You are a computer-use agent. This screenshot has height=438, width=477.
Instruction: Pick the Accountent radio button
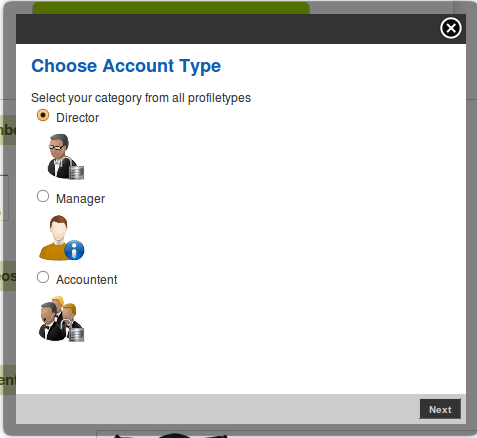(x=43, y=277)
